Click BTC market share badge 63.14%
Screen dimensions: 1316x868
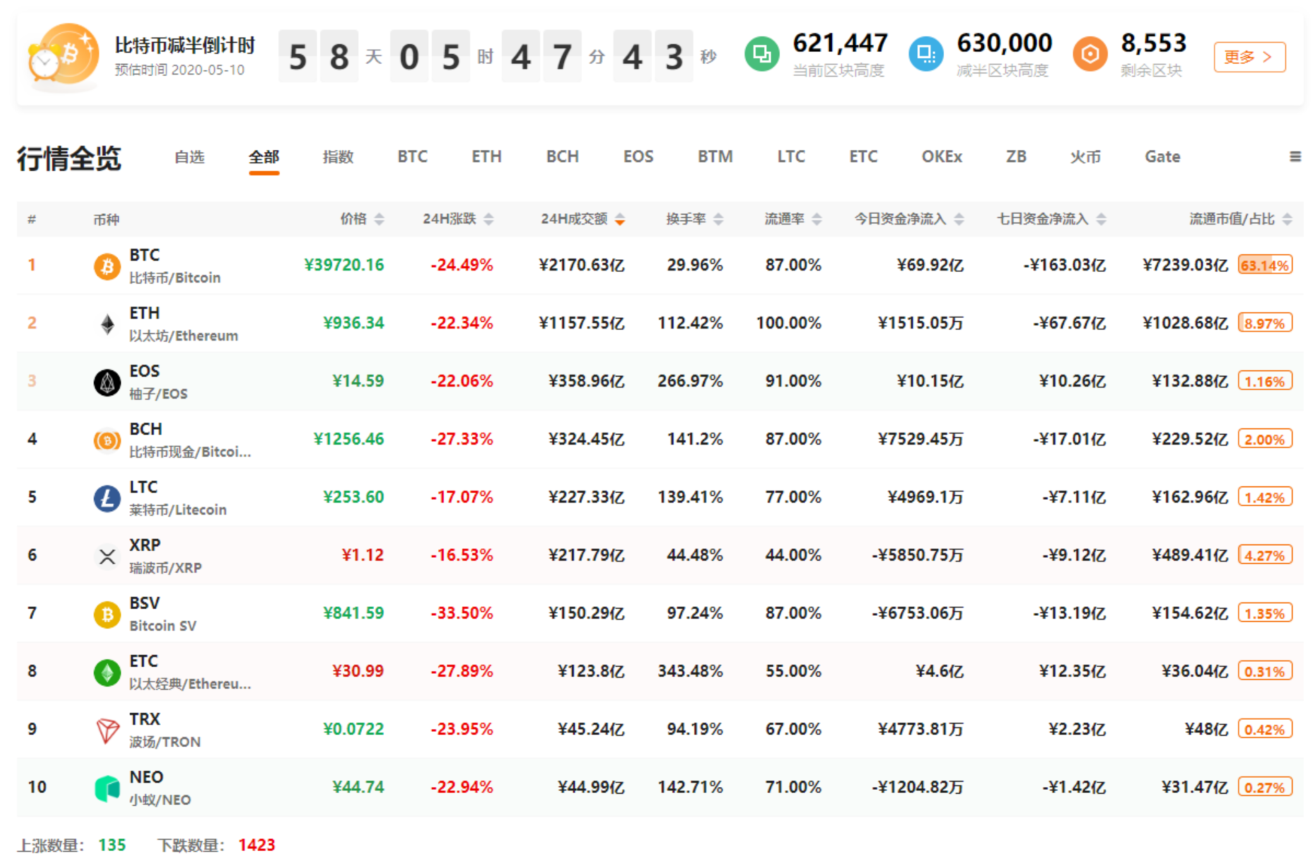(1265, 265)
